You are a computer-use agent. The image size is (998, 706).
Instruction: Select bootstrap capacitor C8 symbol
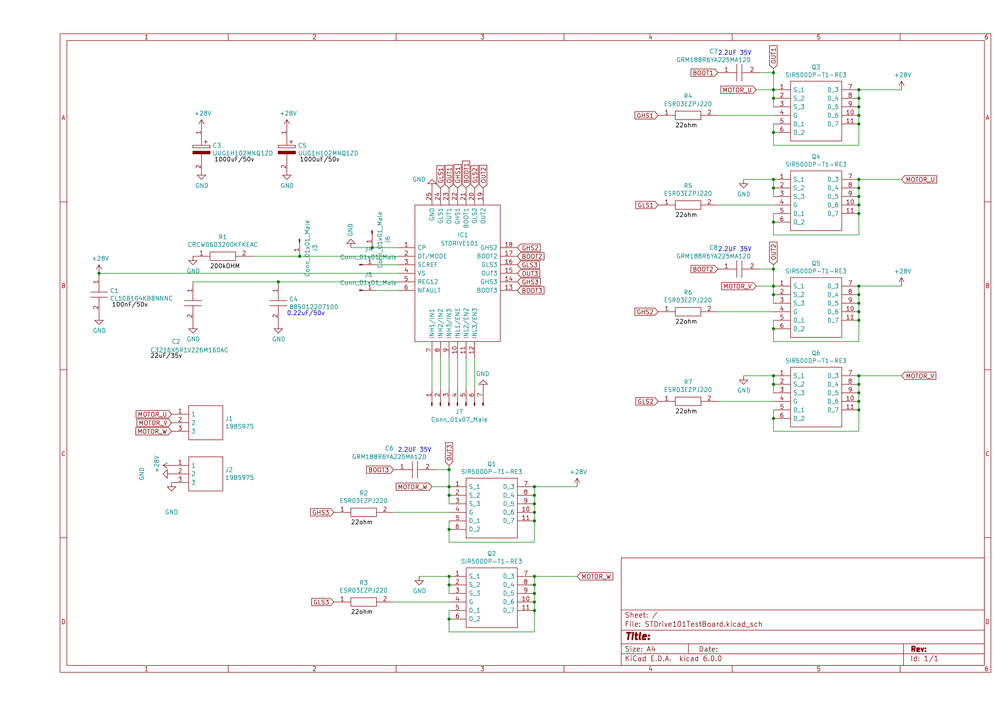(x=740, y=269)
